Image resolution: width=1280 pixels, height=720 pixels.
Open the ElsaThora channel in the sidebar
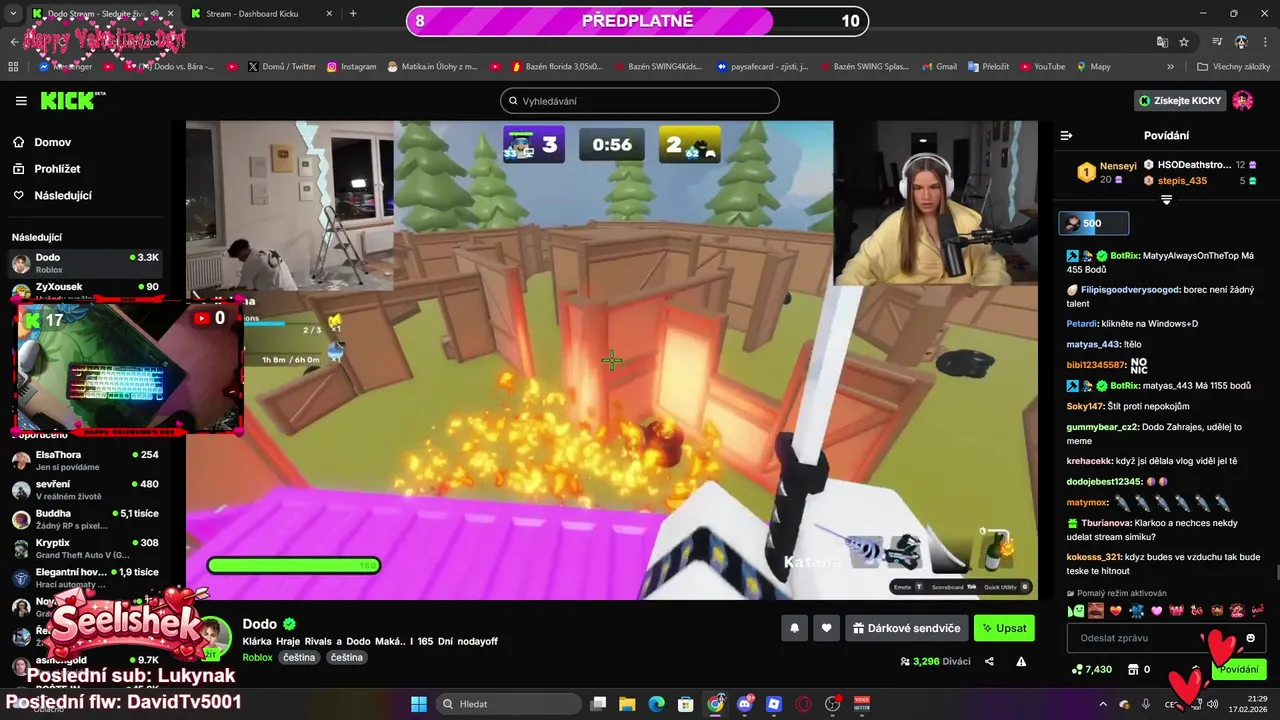coord(86,461)
